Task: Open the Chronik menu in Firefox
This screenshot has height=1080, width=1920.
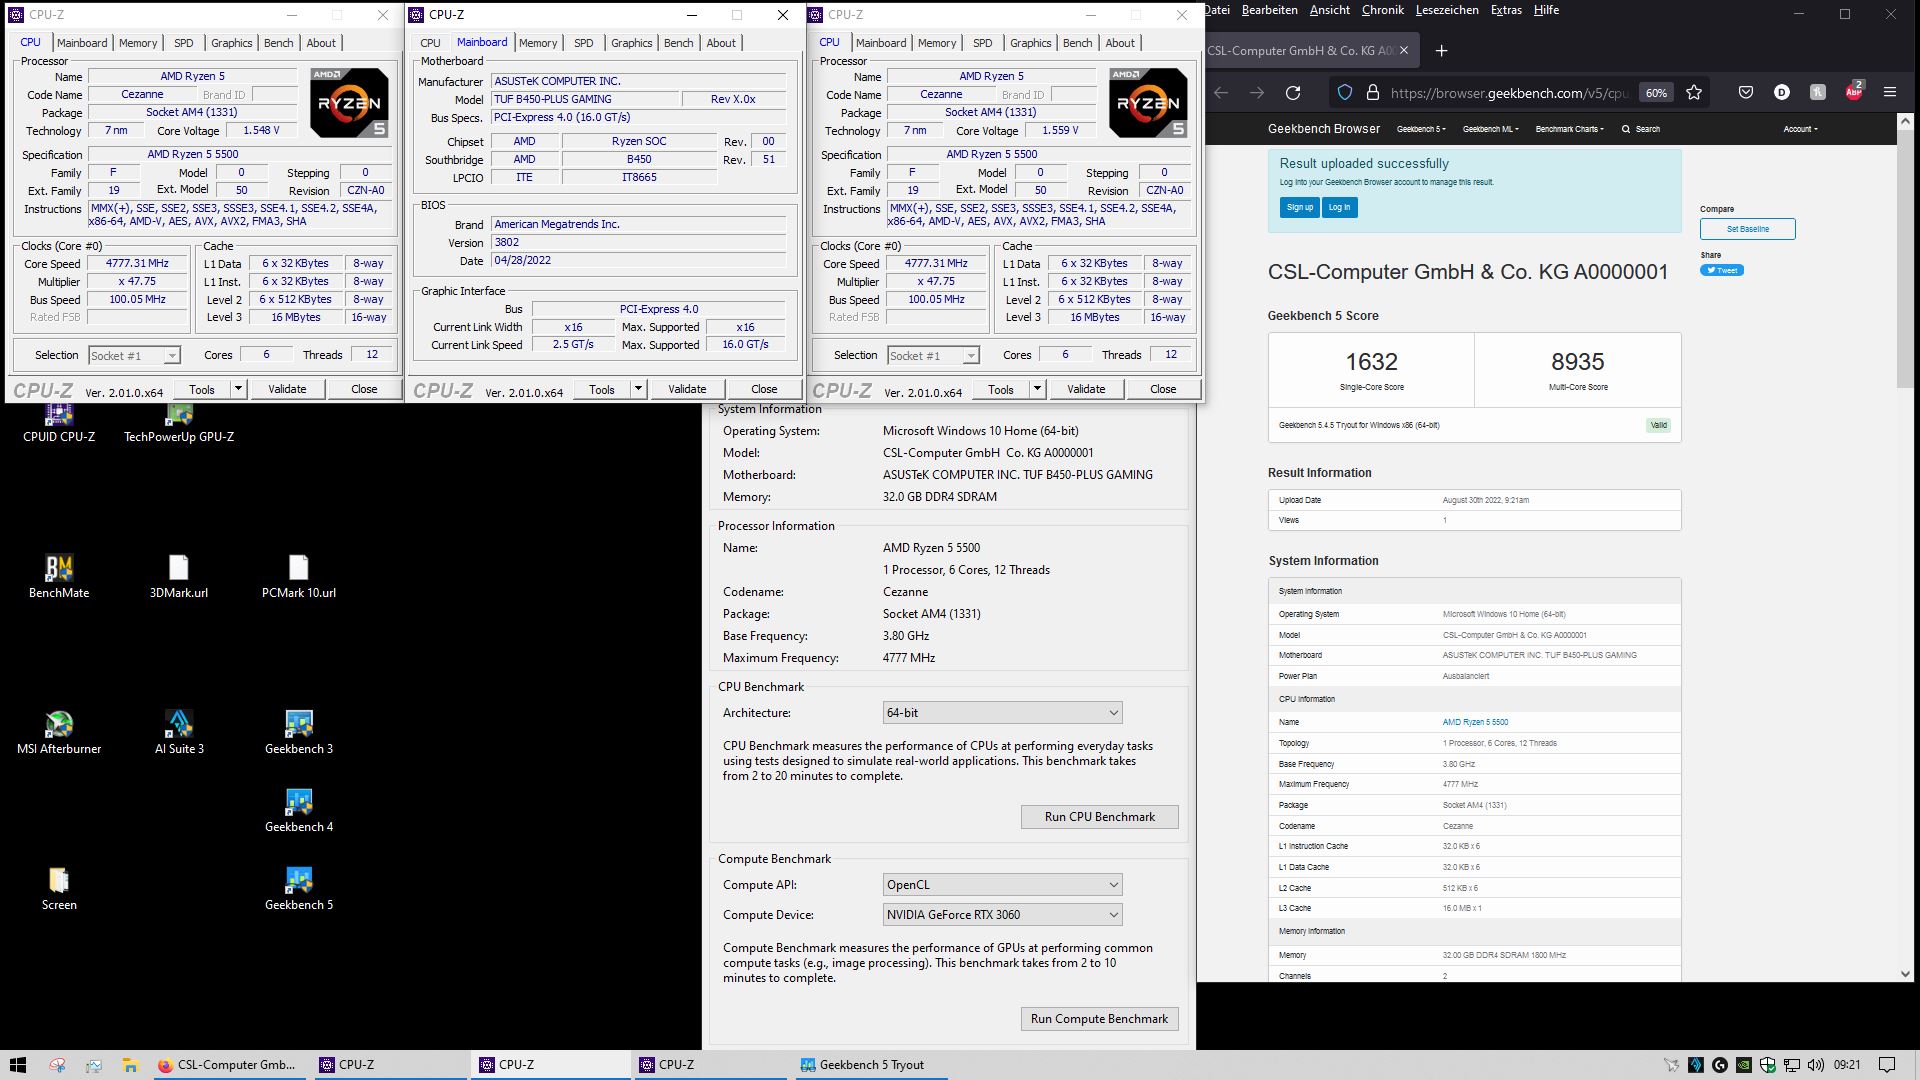Action: (1383, 10)
